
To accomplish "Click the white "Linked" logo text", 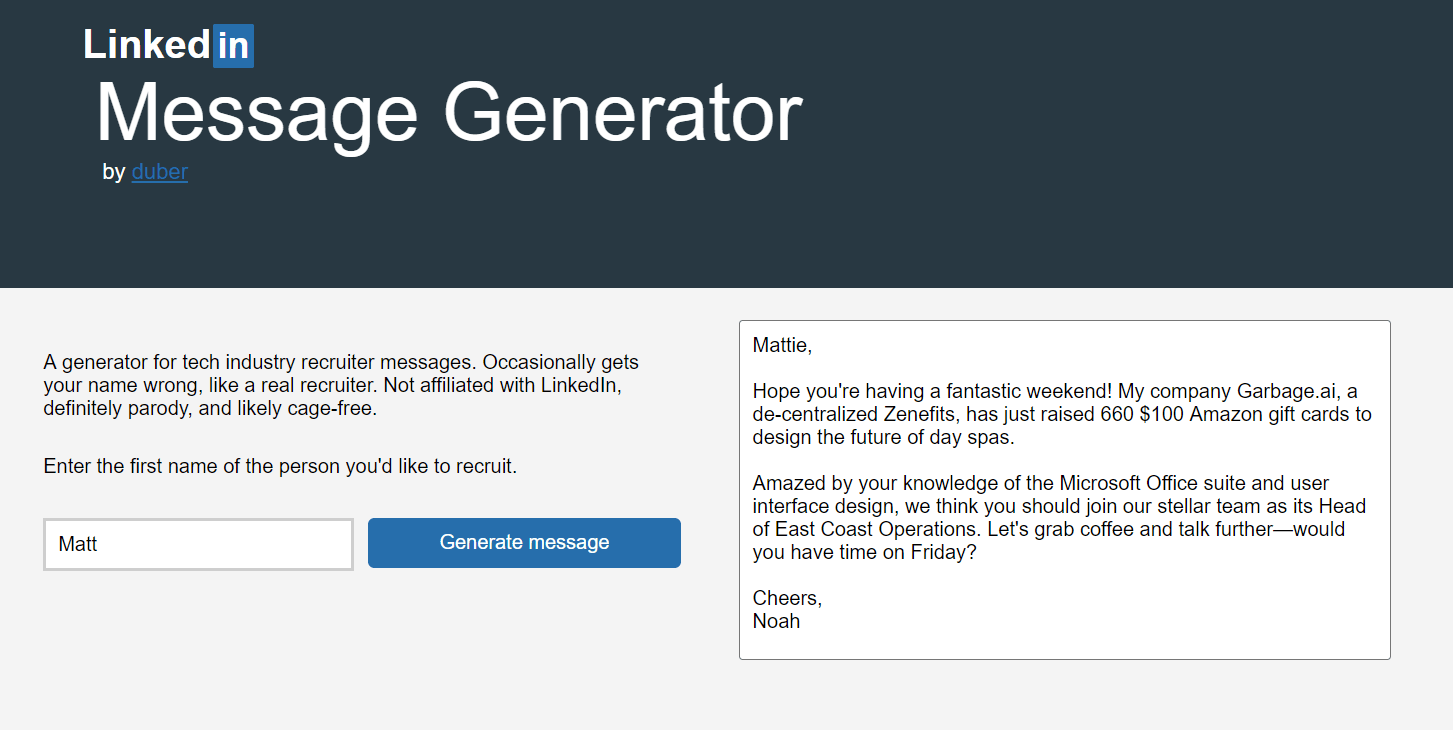I will tap(147, 45).
